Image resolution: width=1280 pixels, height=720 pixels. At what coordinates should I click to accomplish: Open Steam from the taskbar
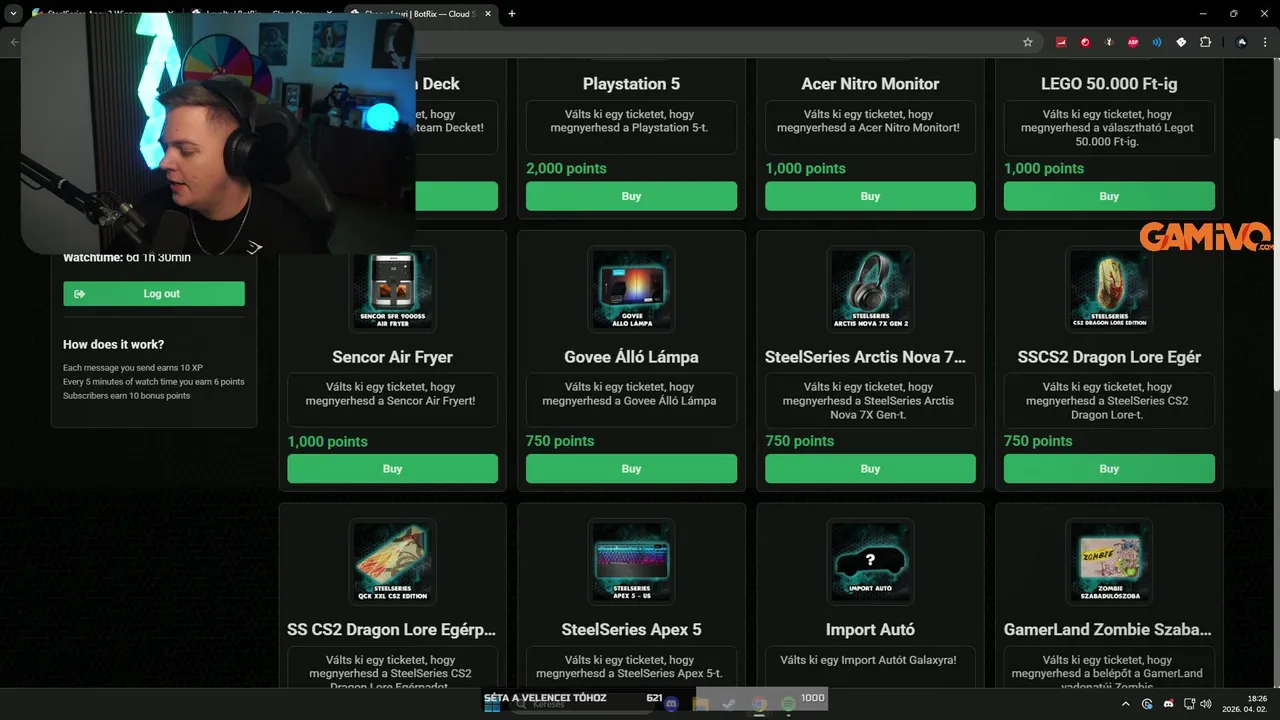tap(729, 704)
